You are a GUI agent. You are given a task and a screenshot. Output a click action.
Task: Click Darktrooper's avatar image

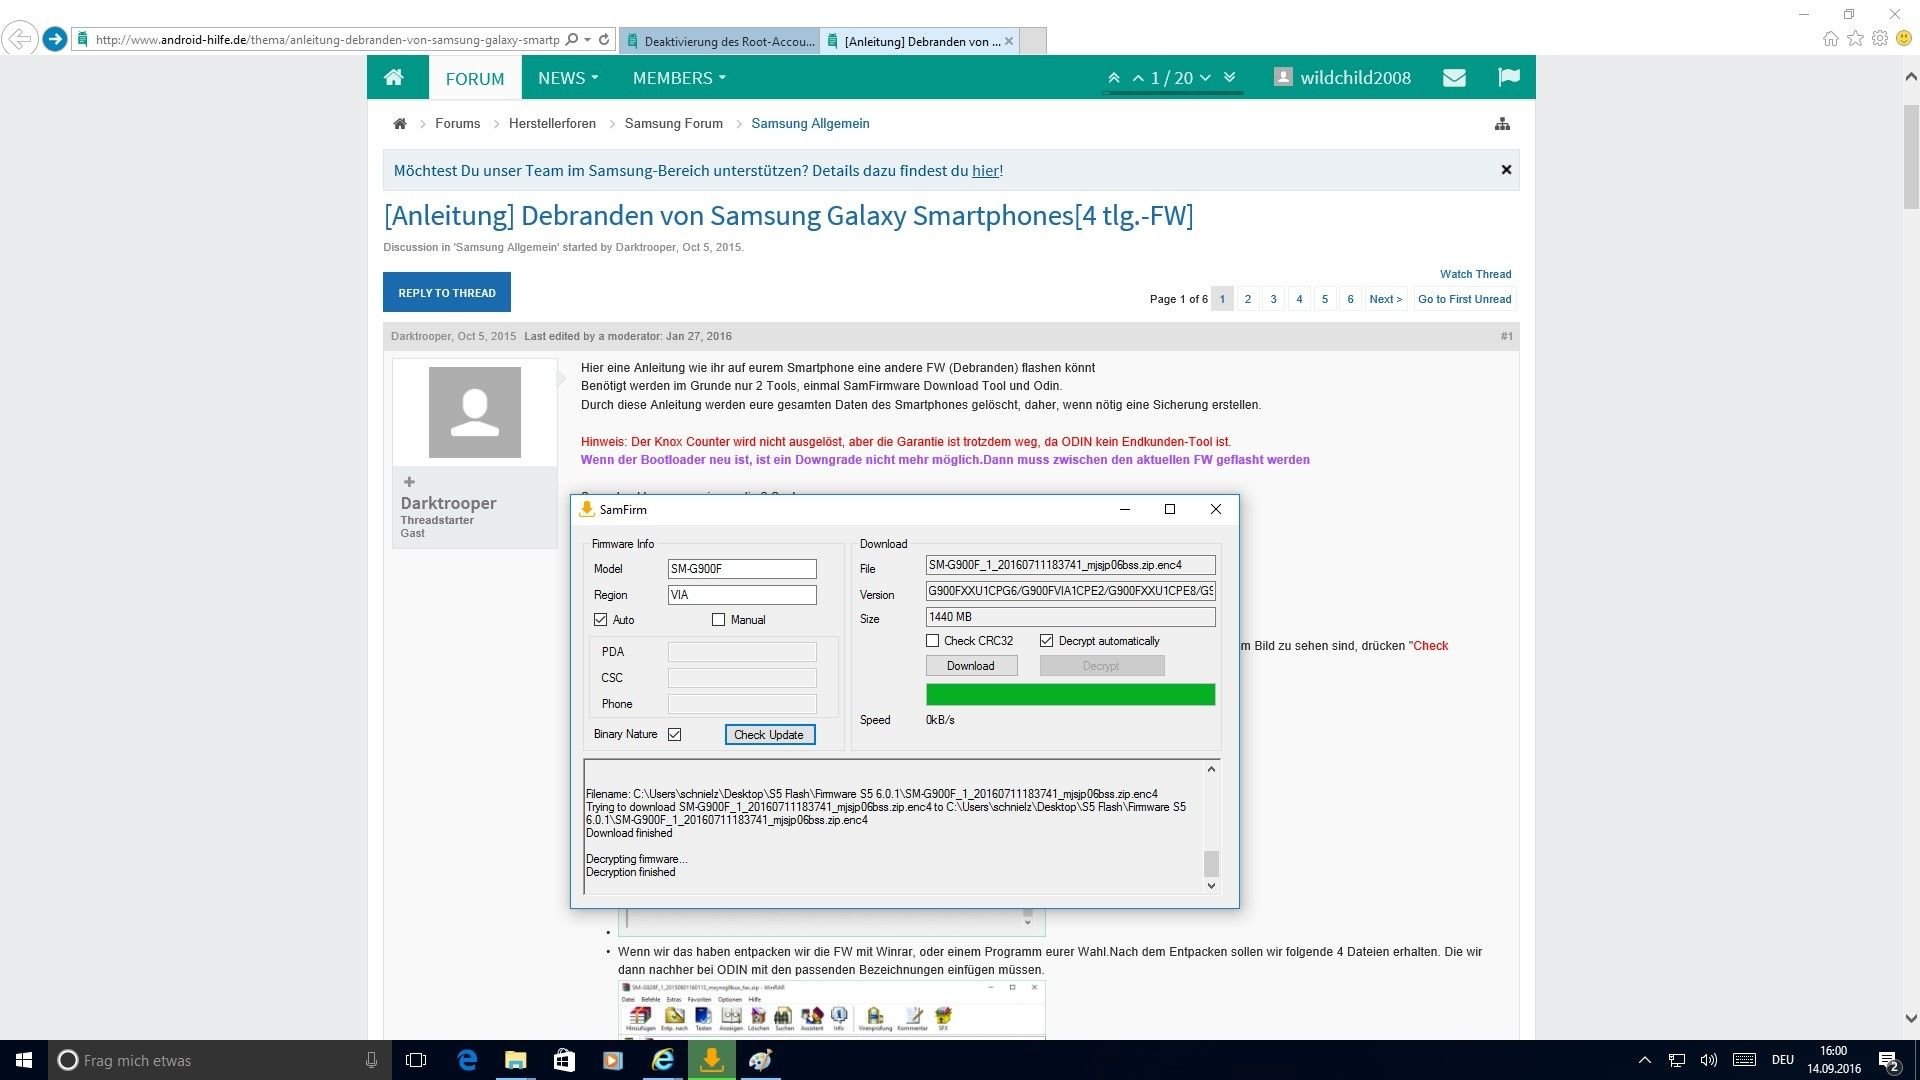pos(475,412)
